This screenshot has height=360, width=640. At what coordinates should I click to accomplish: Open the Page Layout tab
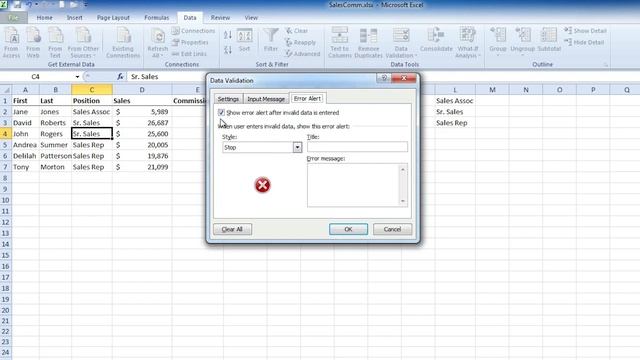pos(113,18)
